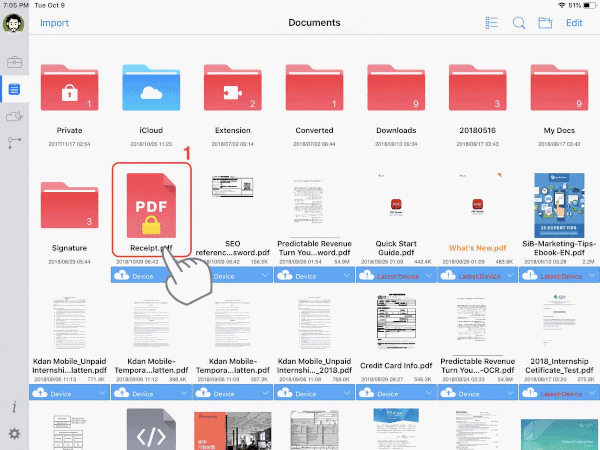Select the Documents sidebar icon
Image resolution: width=600 pixels, height=450 pixels.
14,89
